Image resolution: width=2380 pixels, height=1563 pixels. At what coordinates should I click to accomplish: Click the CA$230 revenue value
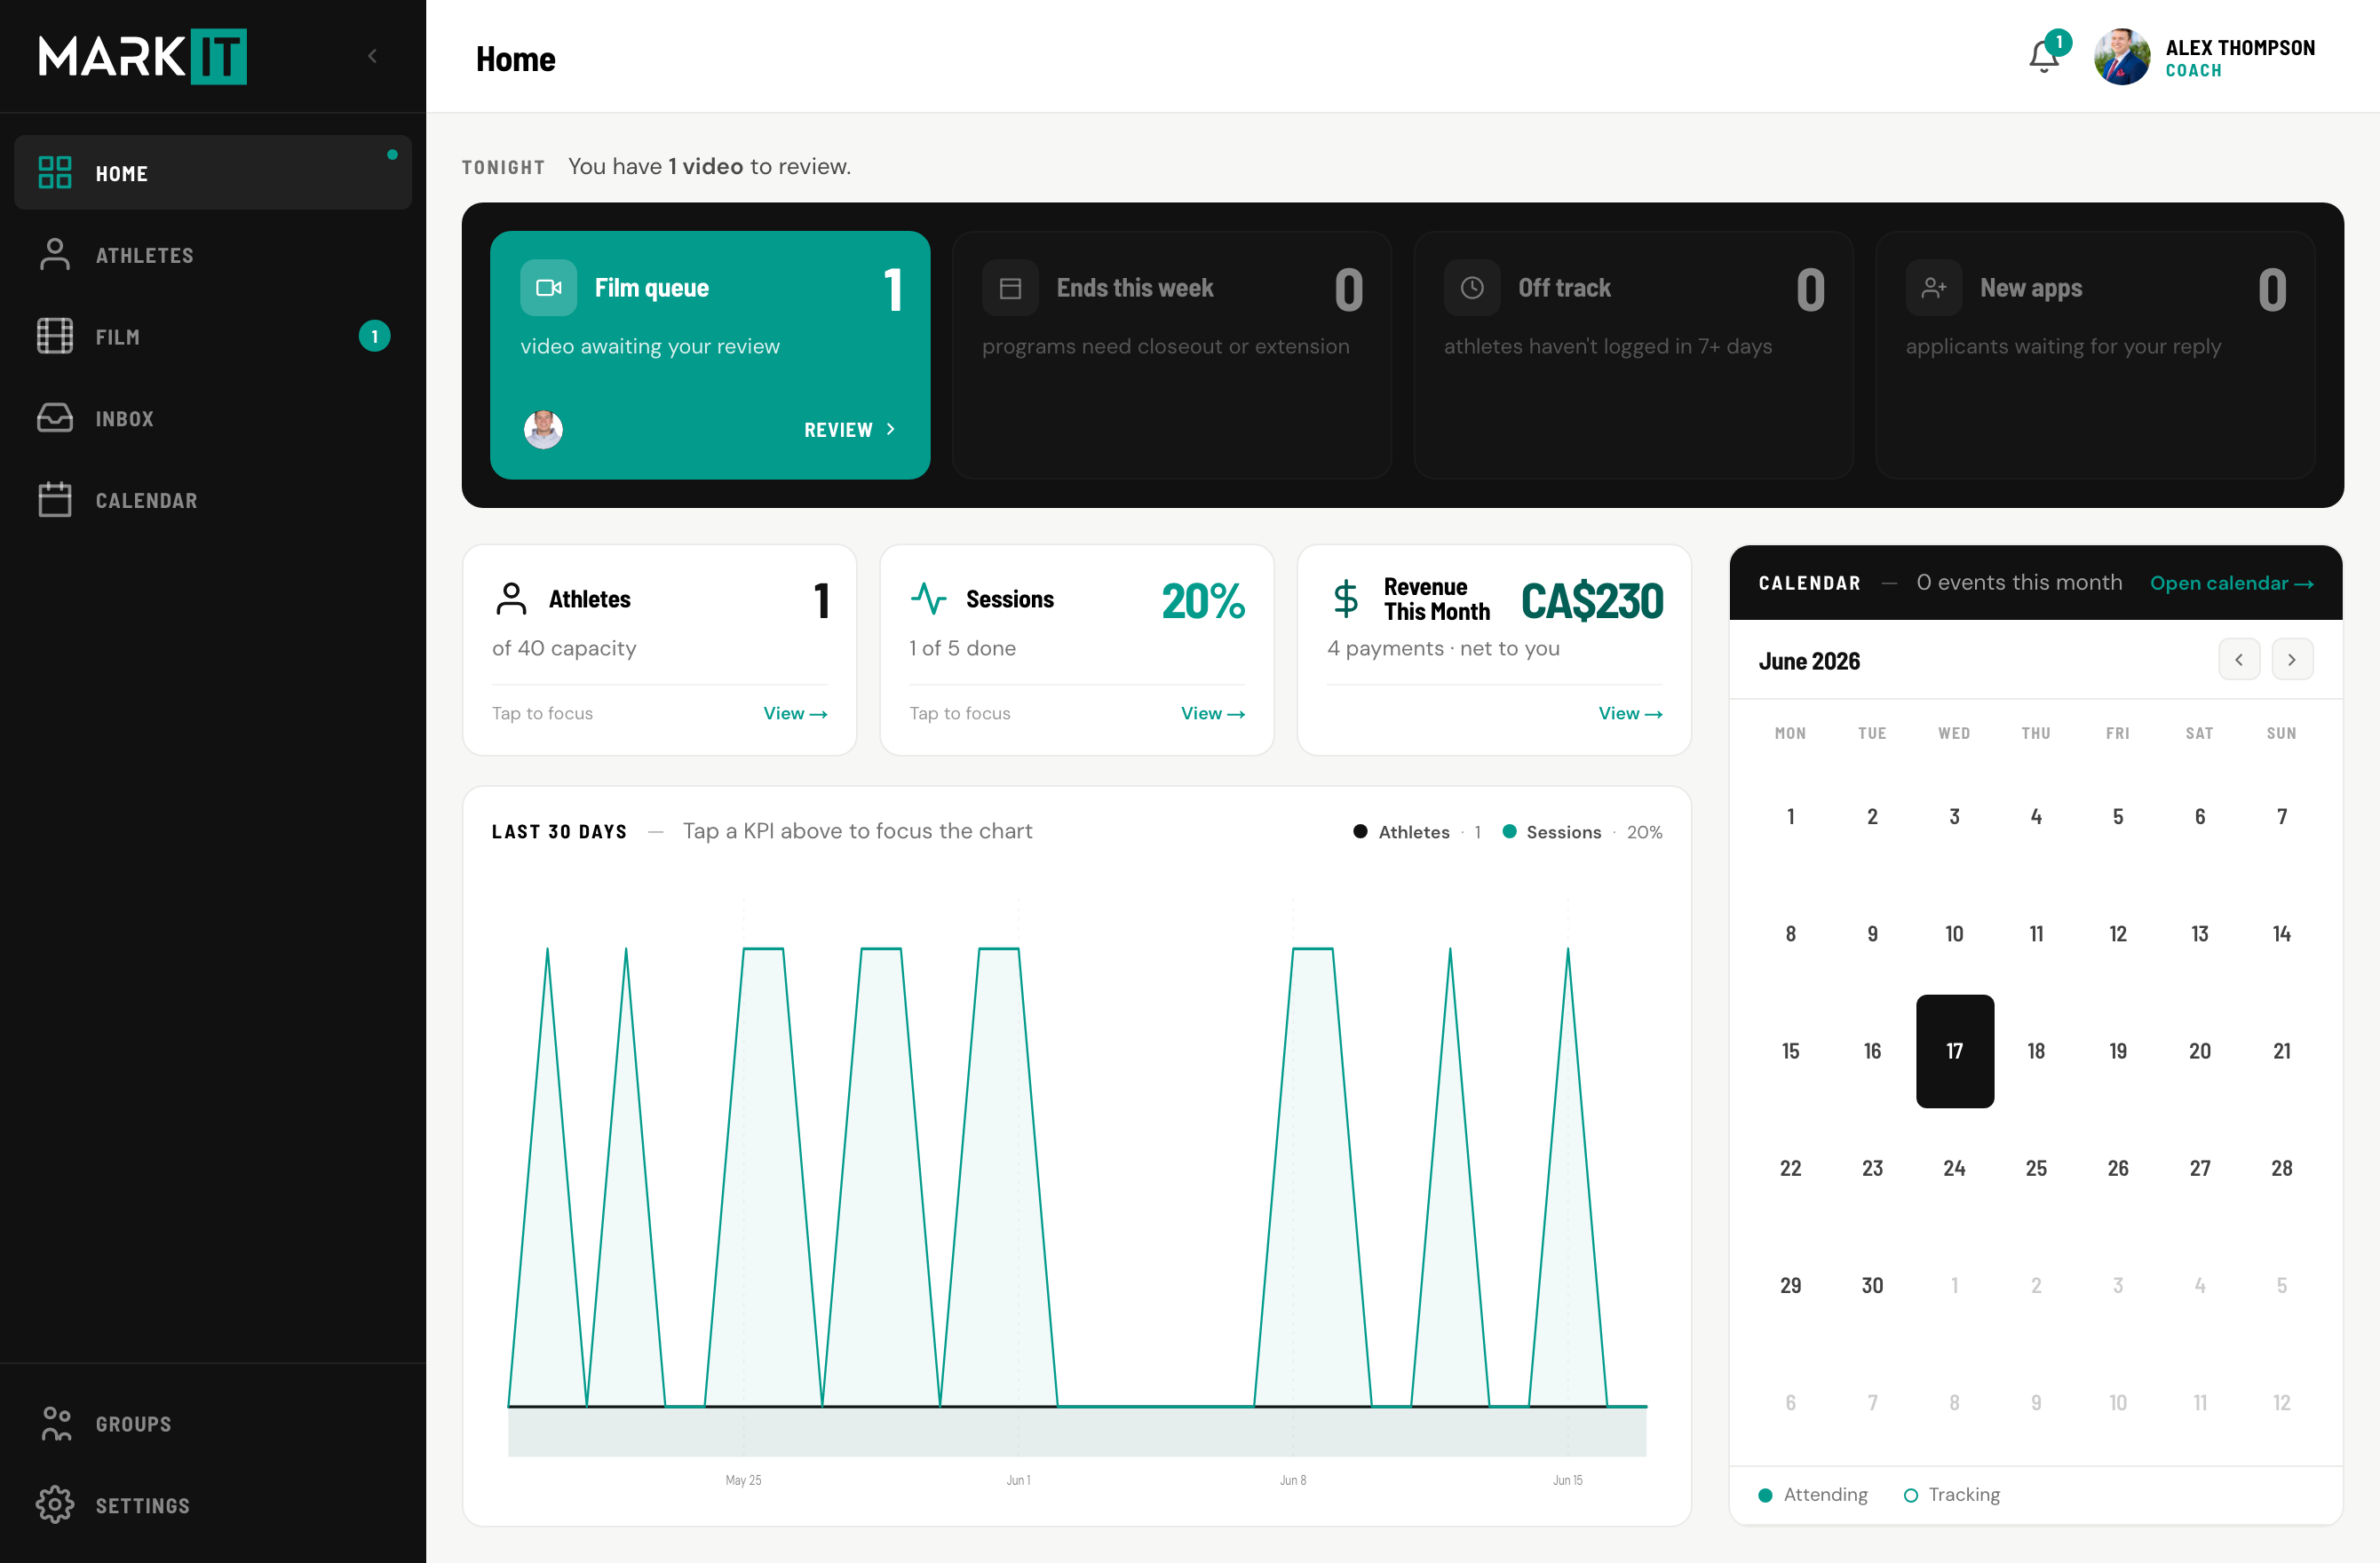(1592, 600)
